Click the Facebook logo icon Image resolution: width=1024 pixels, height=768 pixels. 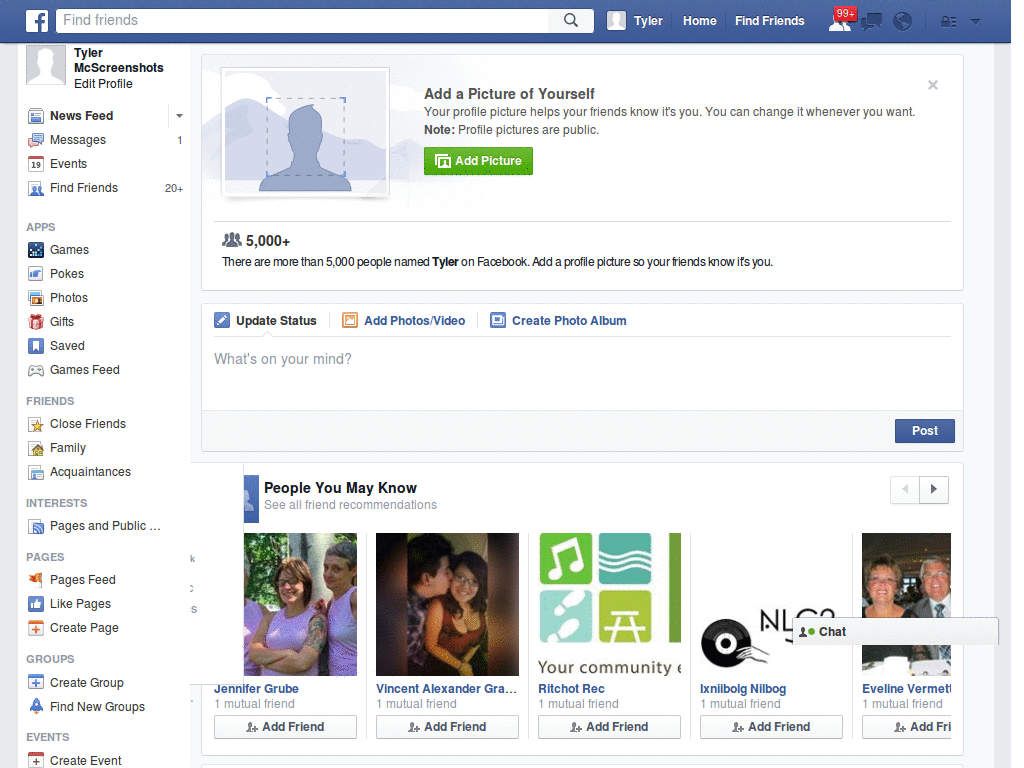(37, 21)
